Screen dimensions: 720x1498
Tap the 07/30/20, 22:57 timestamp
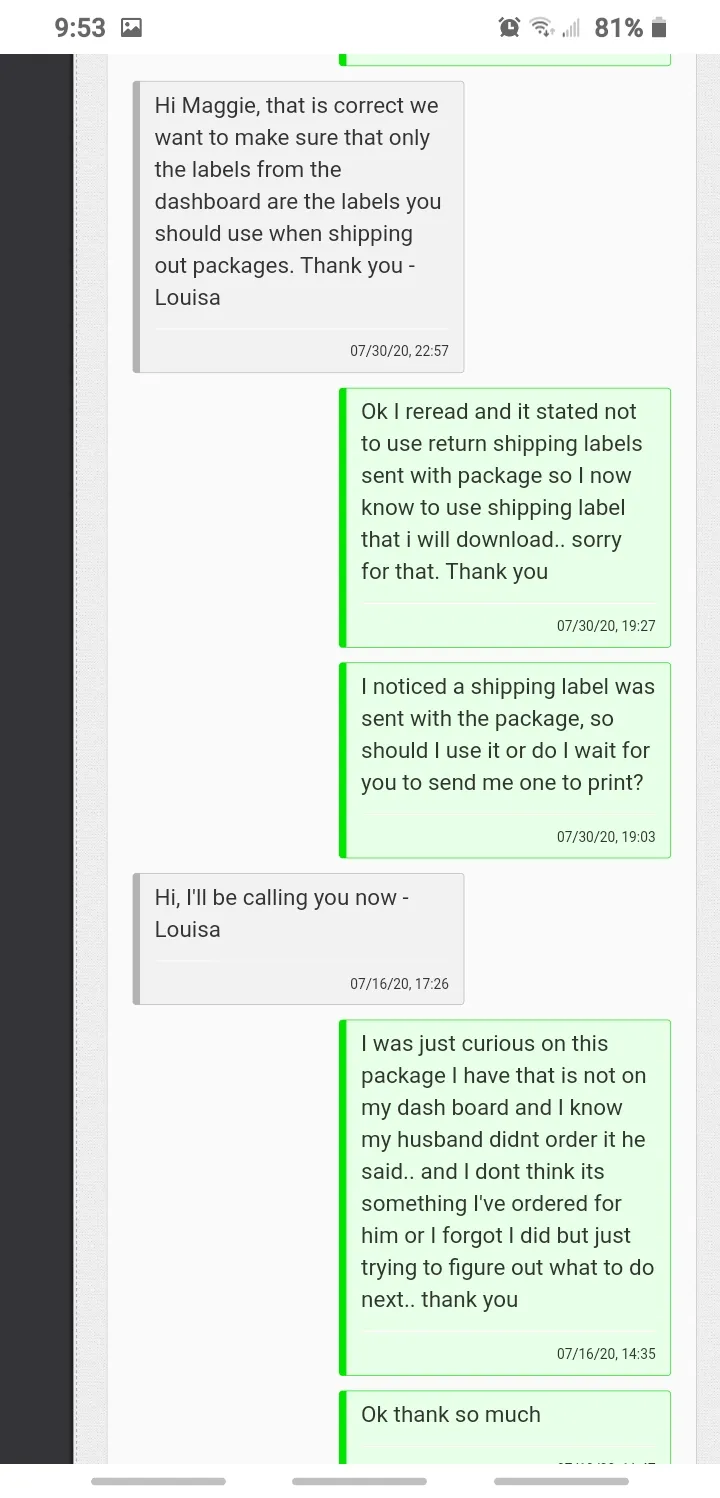[x=399, y=351]
